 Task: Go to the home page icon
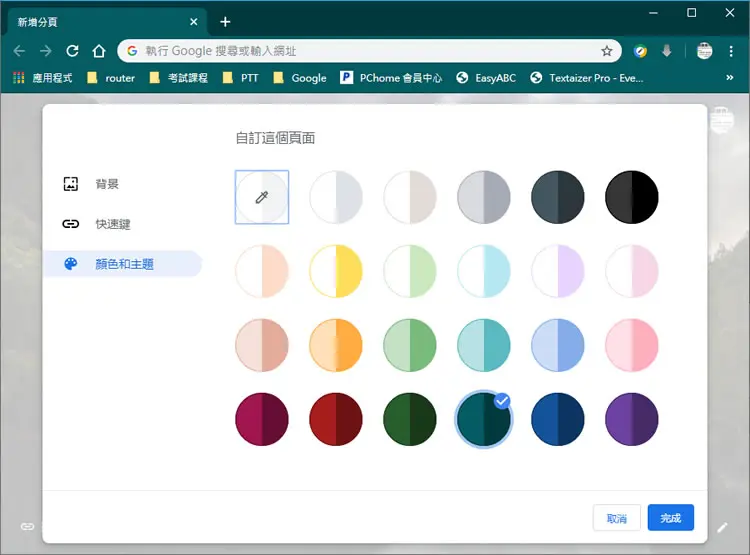99,51
